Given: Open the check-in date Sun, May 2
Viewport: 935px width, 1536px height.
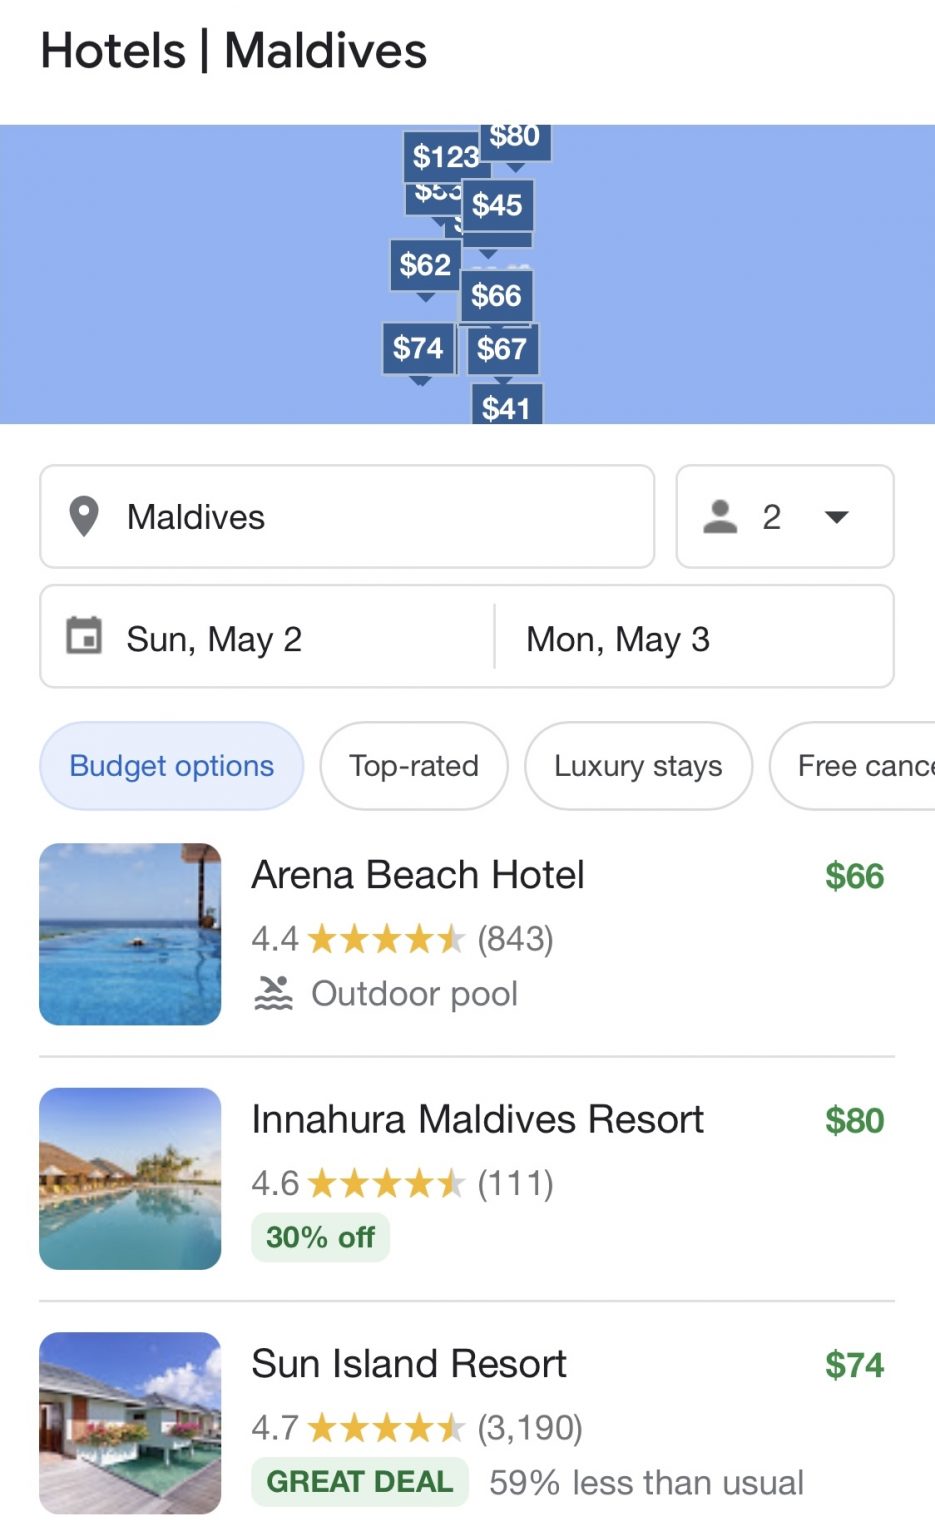Looking at the screenshot, I should pyautogui.click(x=268, y=638).
